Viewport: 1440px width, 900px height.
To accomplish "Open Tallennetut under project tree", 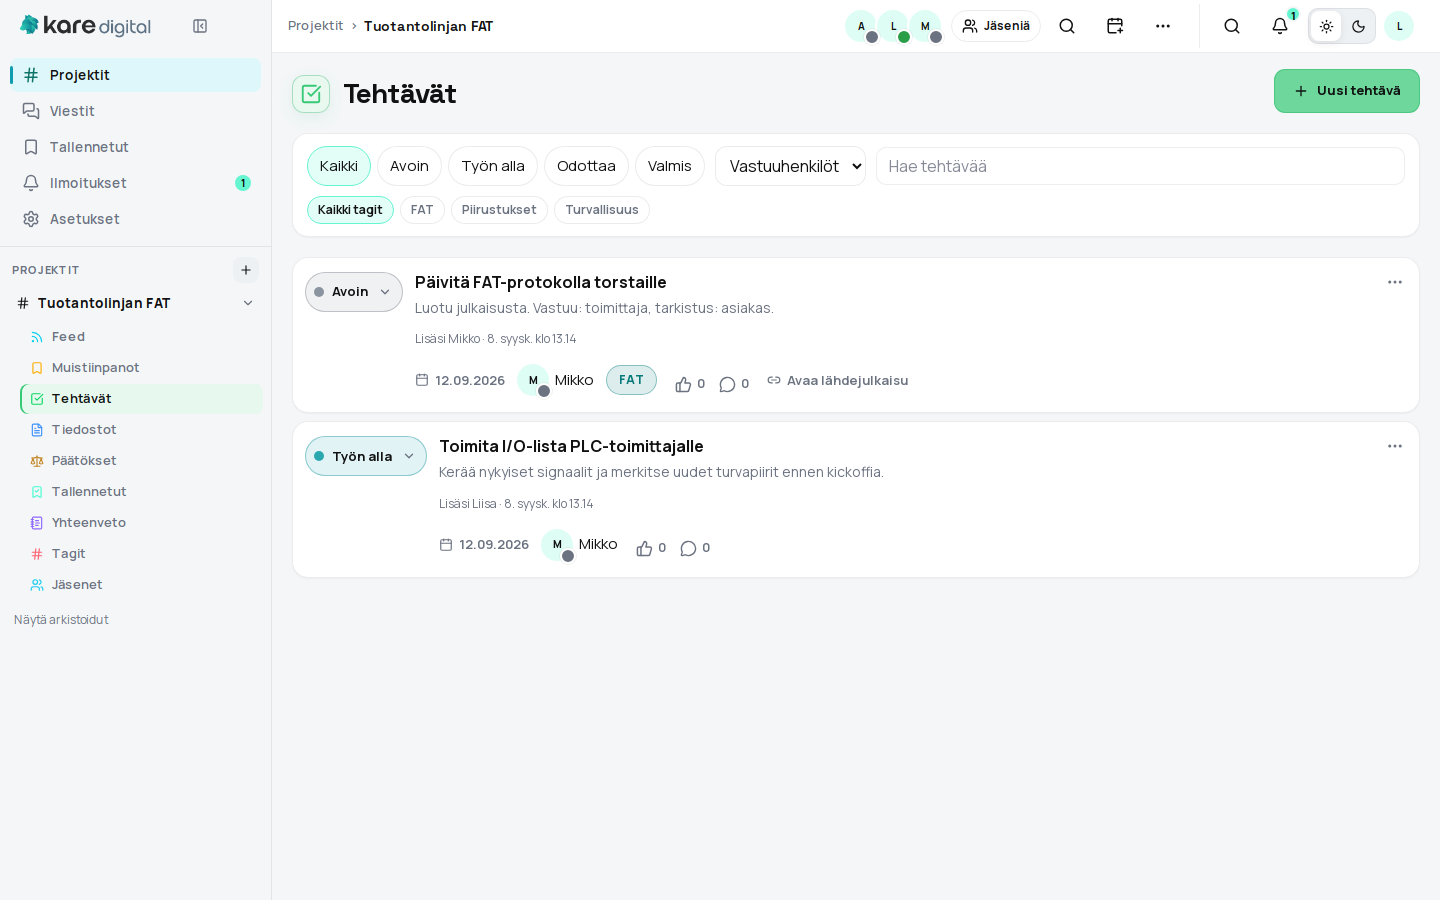I will point(141,492).
